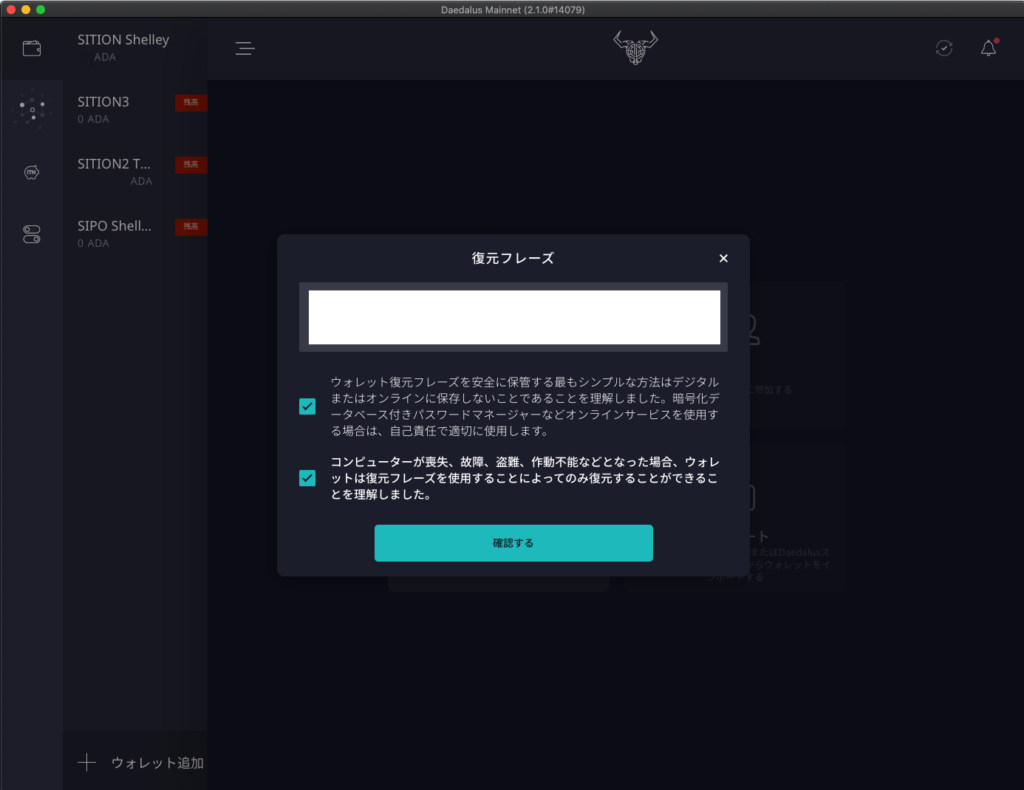Open the ITN rewards redemption icon
1024x790 pixels.
pyautogui.click(x=31, y=172)
